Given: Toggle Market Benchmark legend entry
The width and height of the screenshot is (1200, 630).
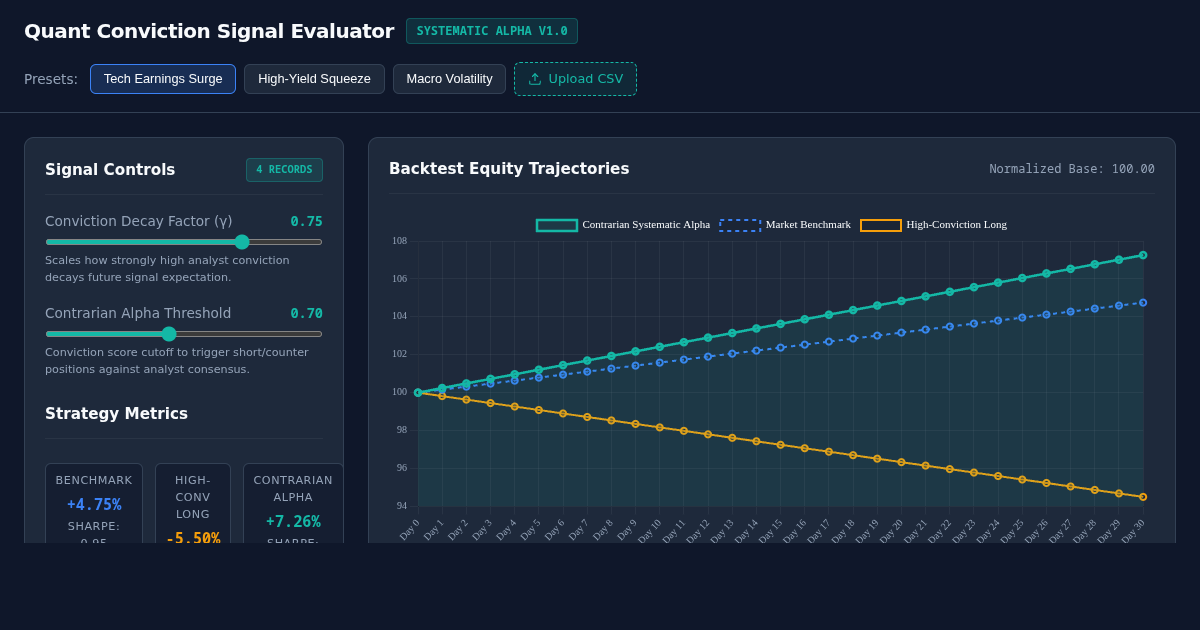Looking at the screenshot, I should tap(785, 225).
